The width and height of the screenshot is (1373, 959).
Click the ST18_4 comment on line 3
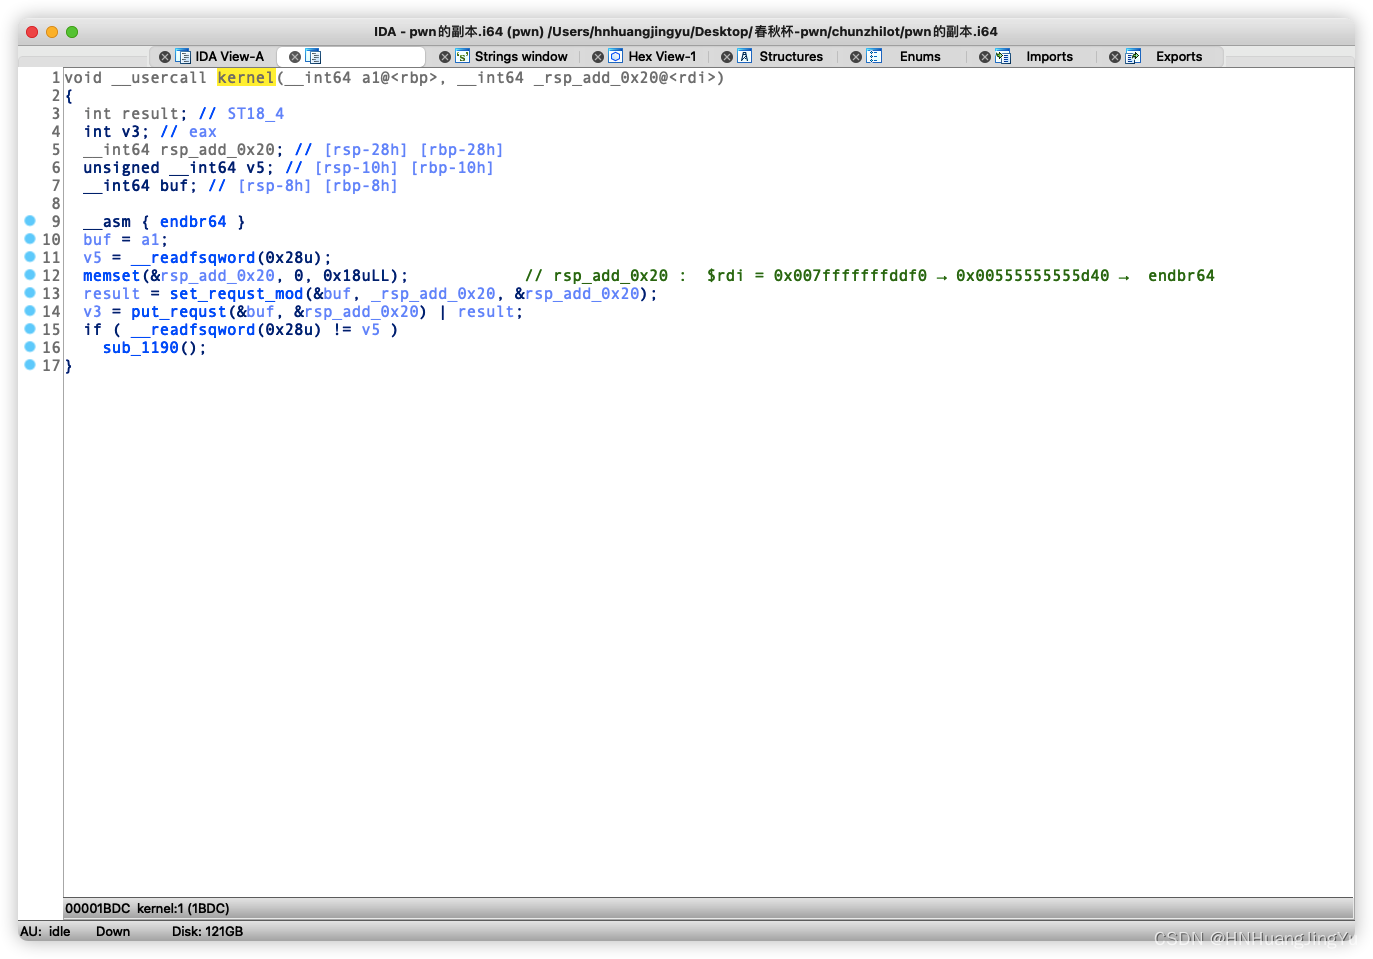[255, 114]
